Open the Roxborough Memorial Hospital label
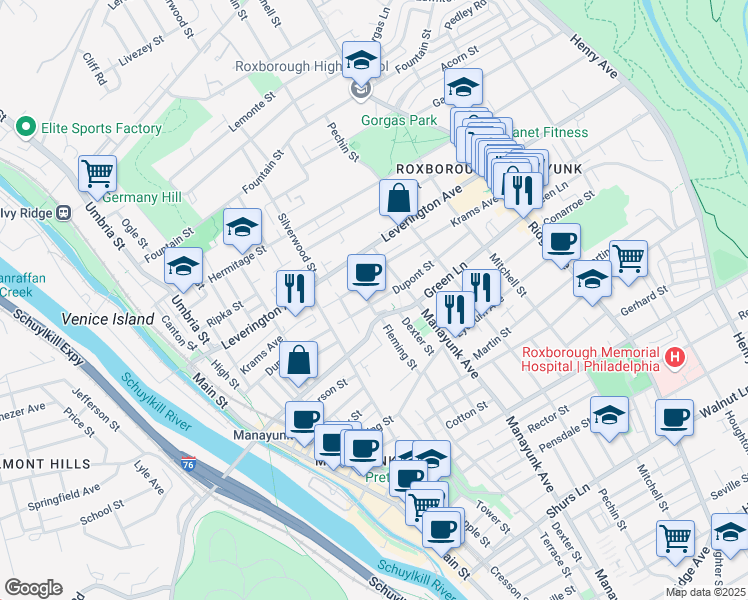The height and width of the screenshot is (600, 748). tap(591, 359)
